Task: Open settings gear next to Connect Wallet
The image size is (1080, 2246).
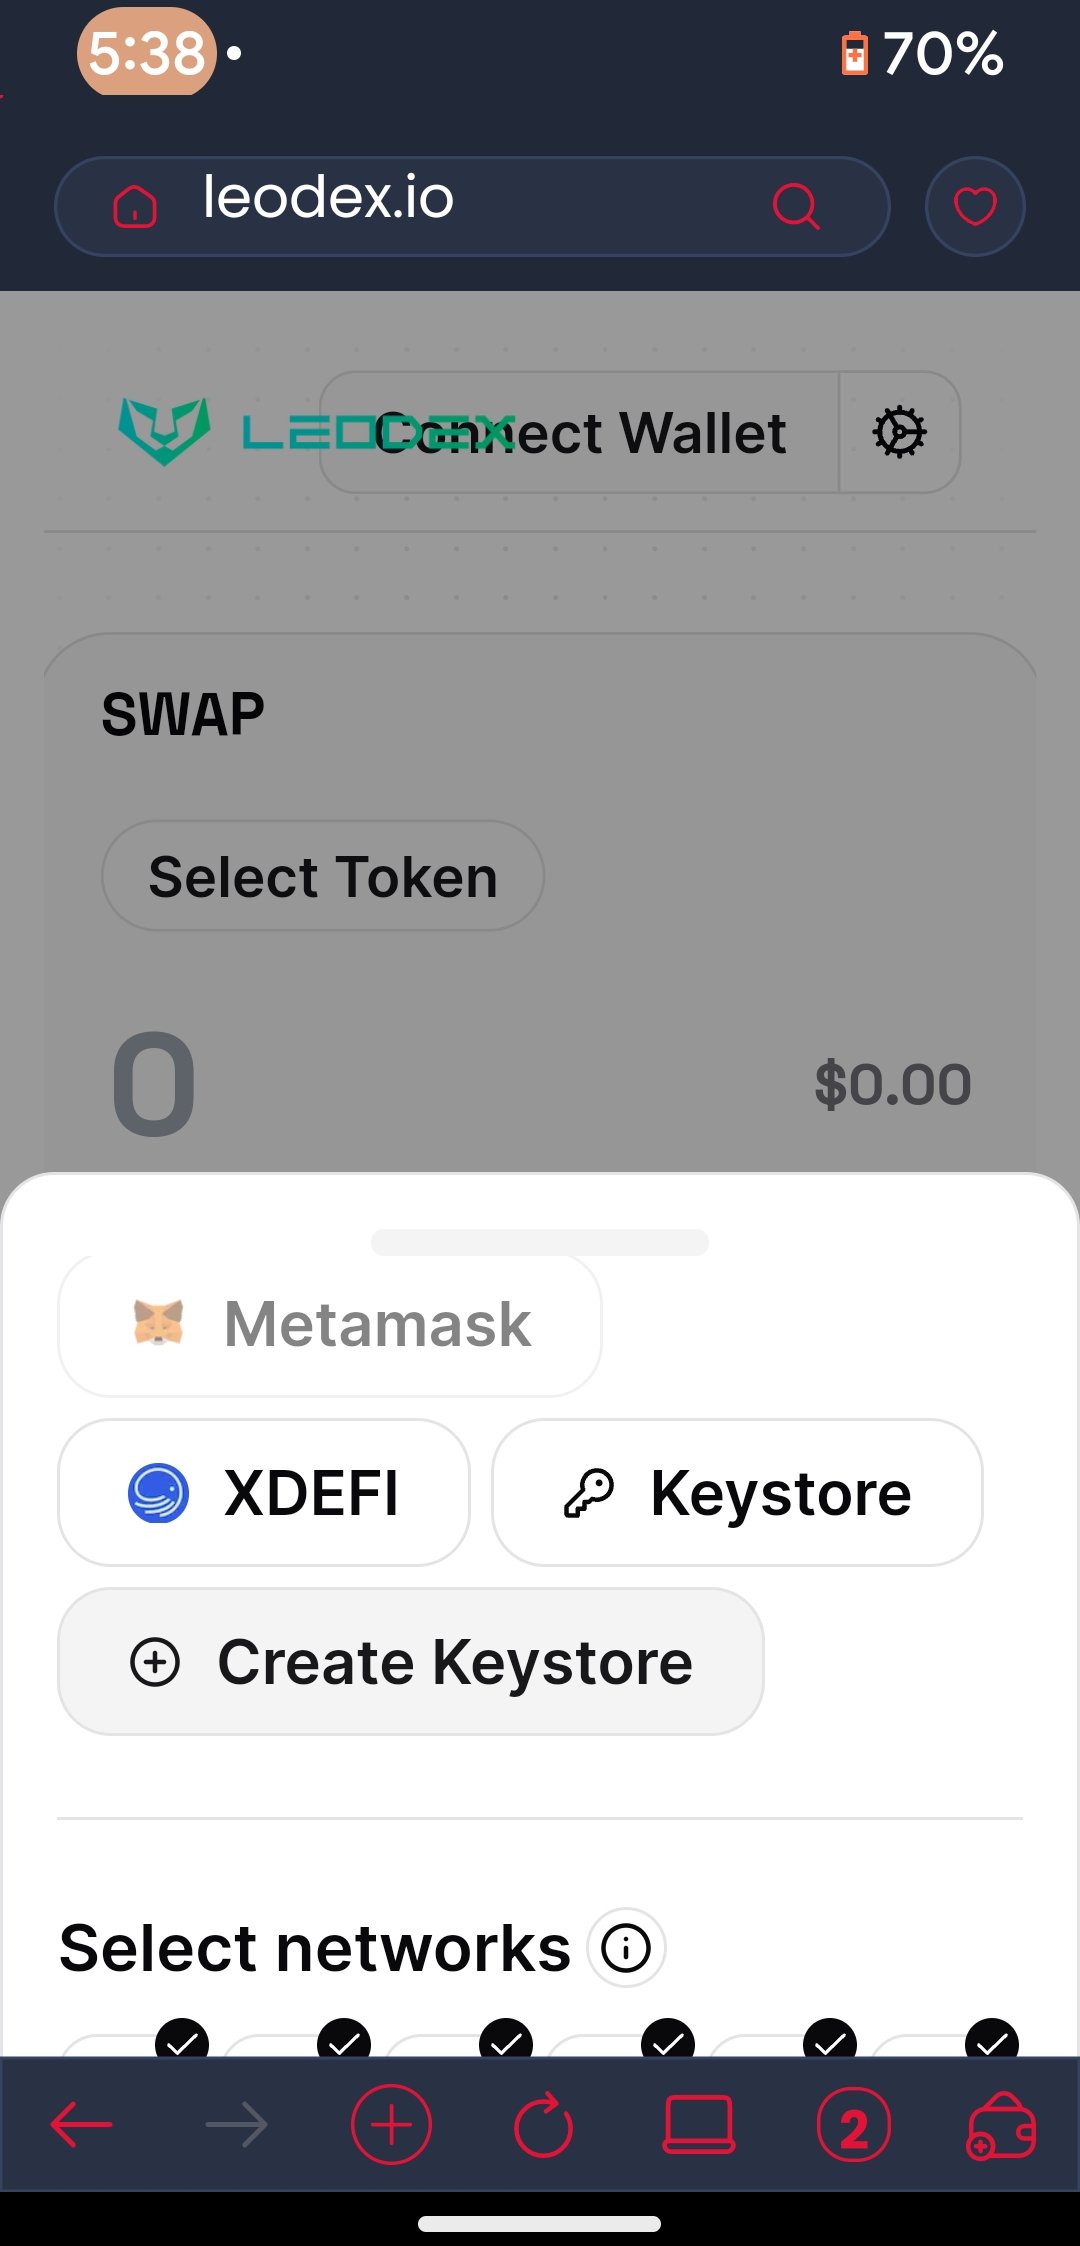Action: [899, 432]
